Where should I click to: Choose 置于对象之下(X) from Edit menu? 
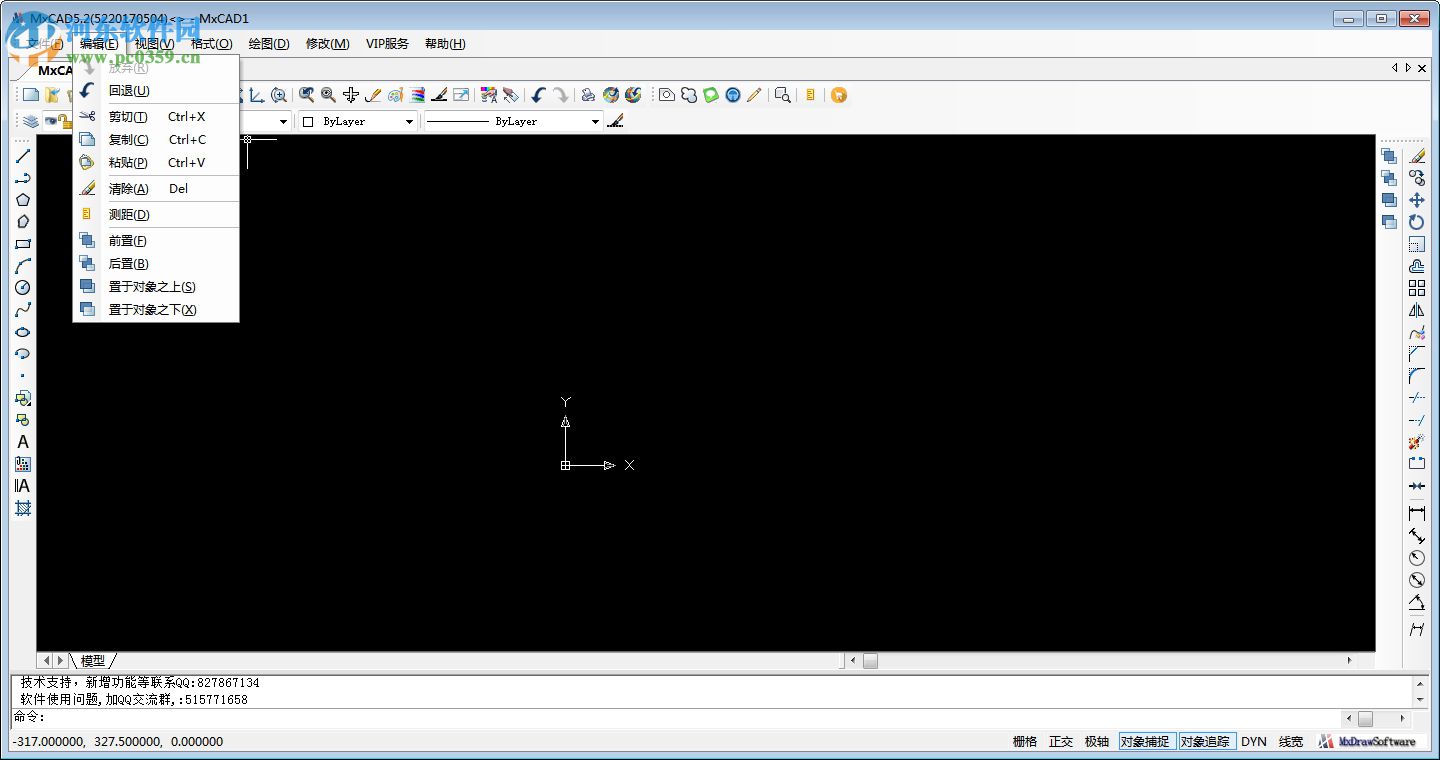point(156,310)
